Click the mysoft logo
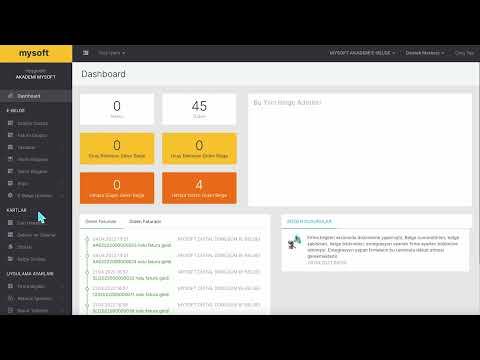480x360 pixels. tap(34, 53)
